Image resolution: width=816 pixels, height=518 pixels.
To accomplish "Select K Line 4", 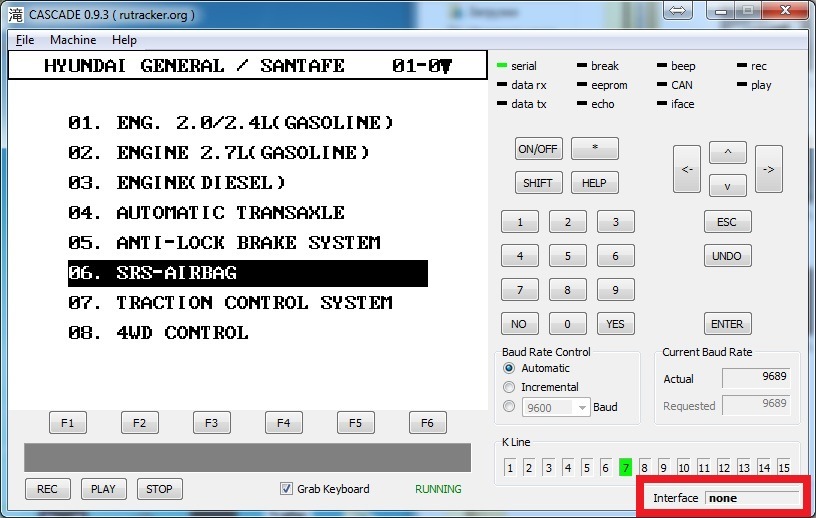I will [568, 468].
